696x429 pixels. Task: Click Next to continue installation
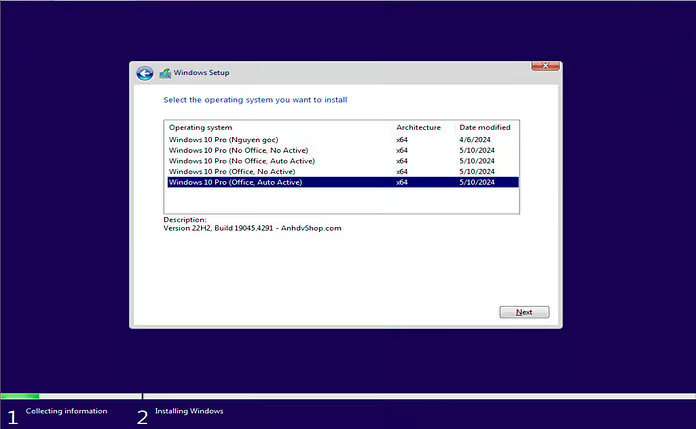pyautogui.click(x=524, y=312)
